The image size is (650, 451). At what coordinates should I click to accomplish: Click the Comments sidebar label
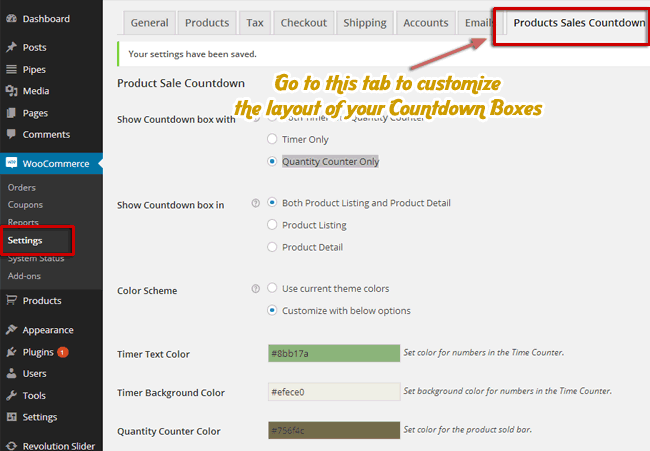46,135
